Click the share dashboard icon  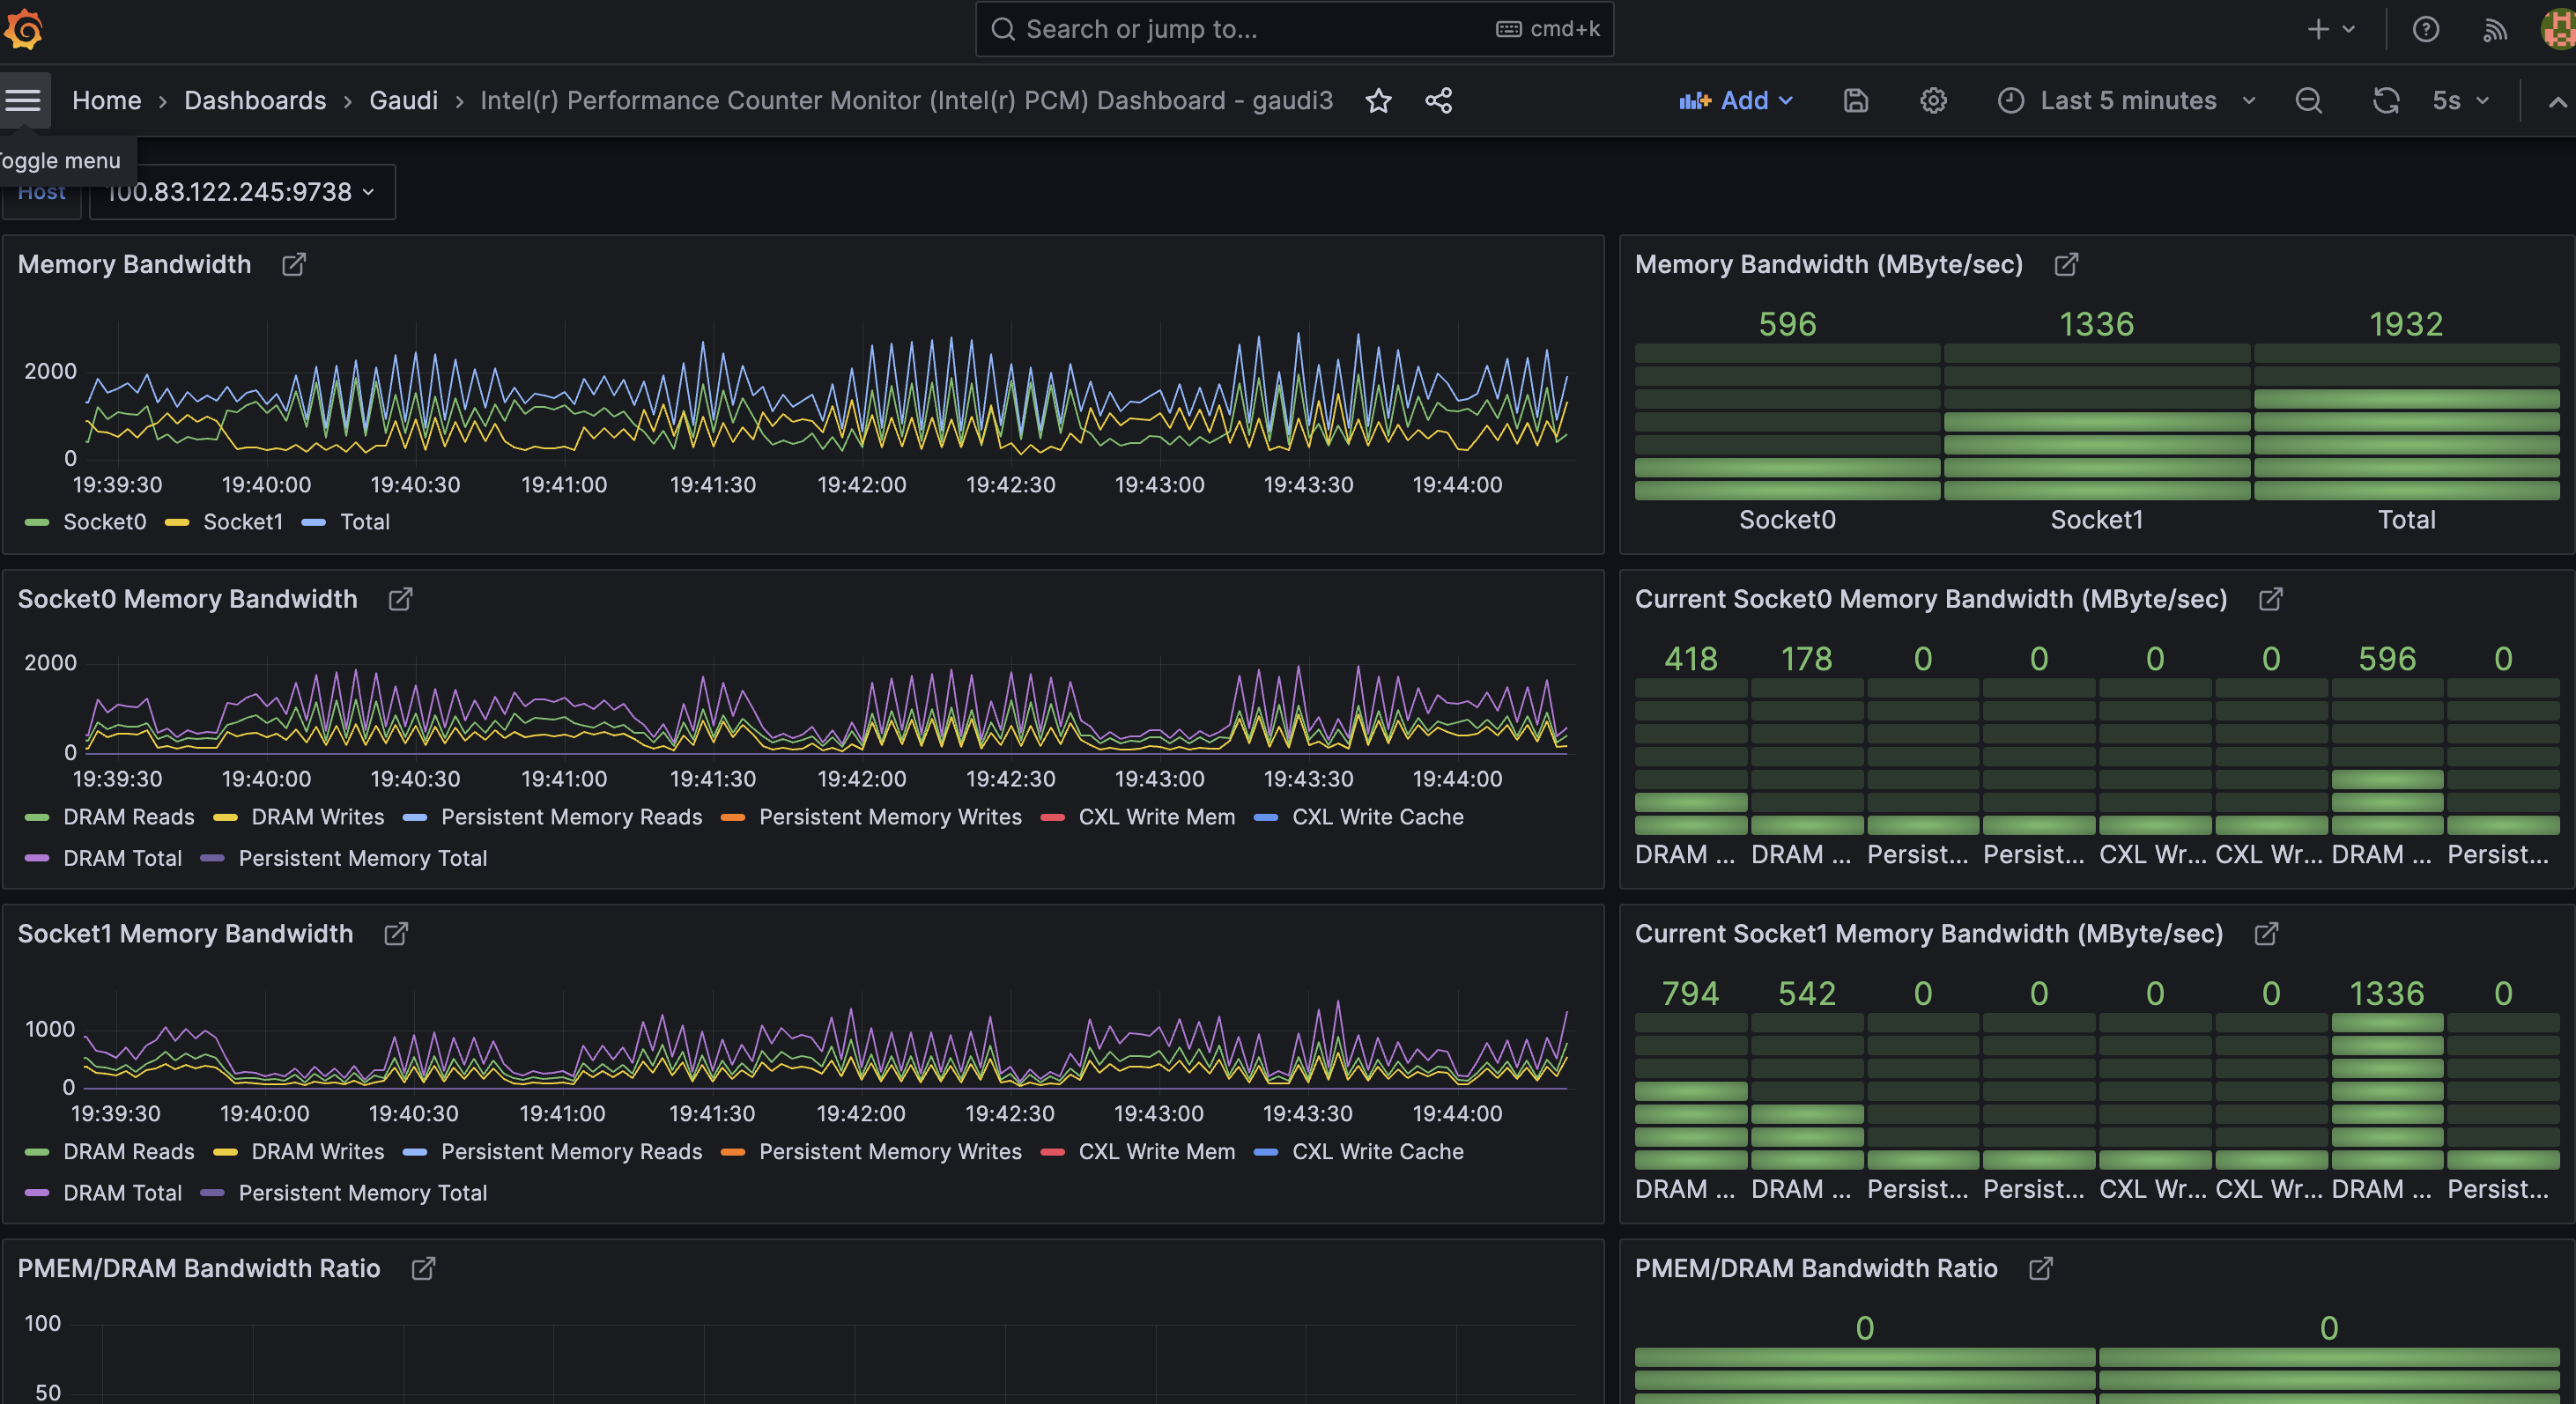click(1439, 100)
